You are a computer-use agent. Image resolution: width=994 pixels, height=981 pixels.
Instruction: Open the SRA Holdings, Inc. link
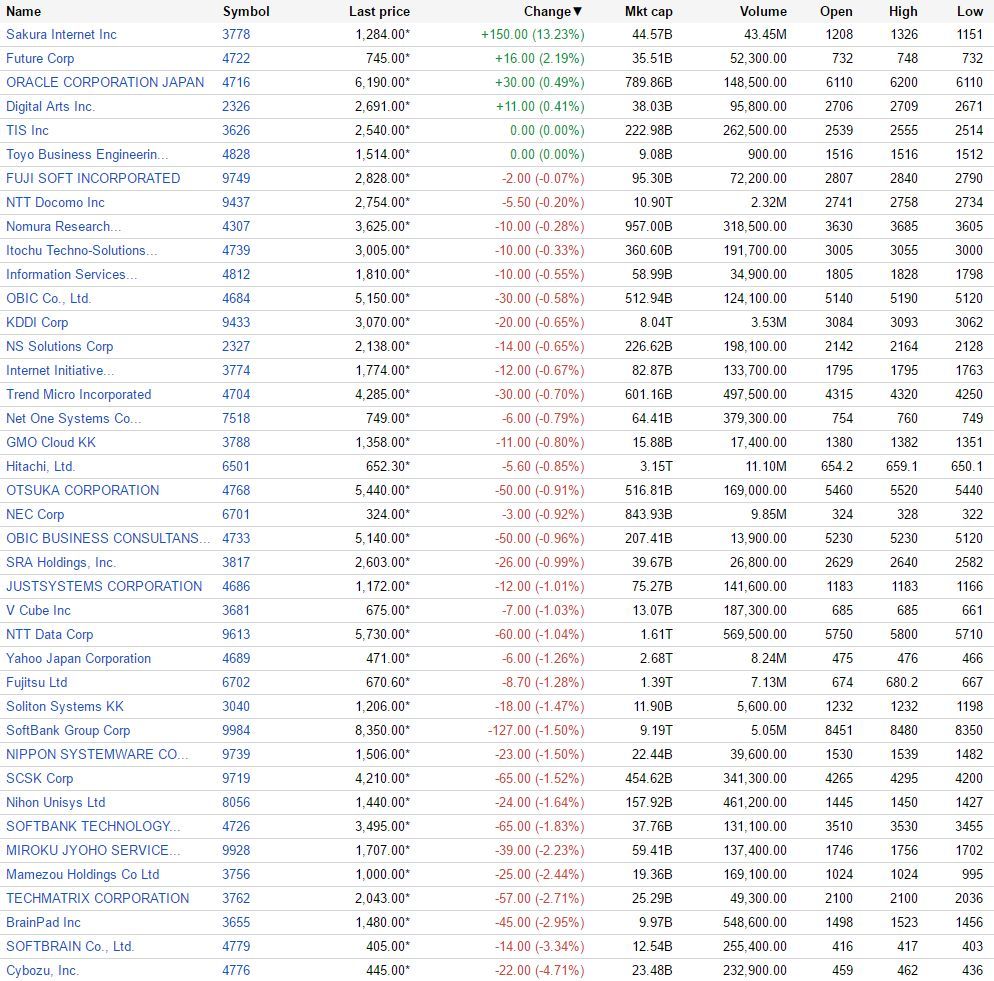click(61, 562)
